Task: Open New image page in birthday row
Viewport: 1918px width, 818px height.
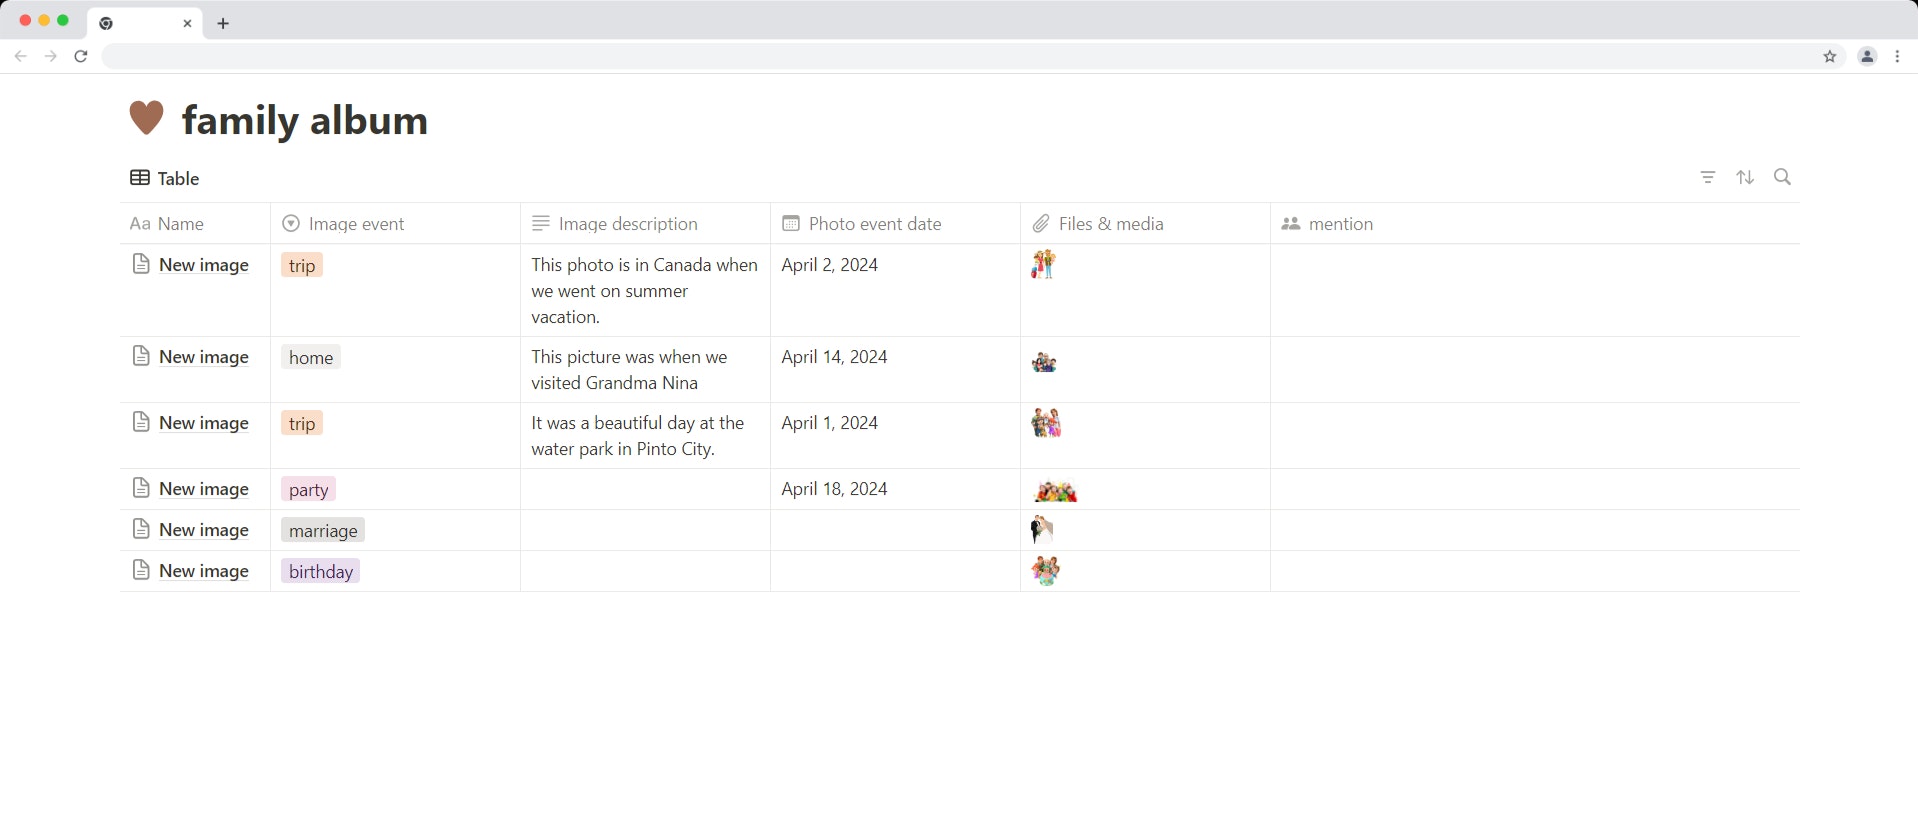Action: 204,571
